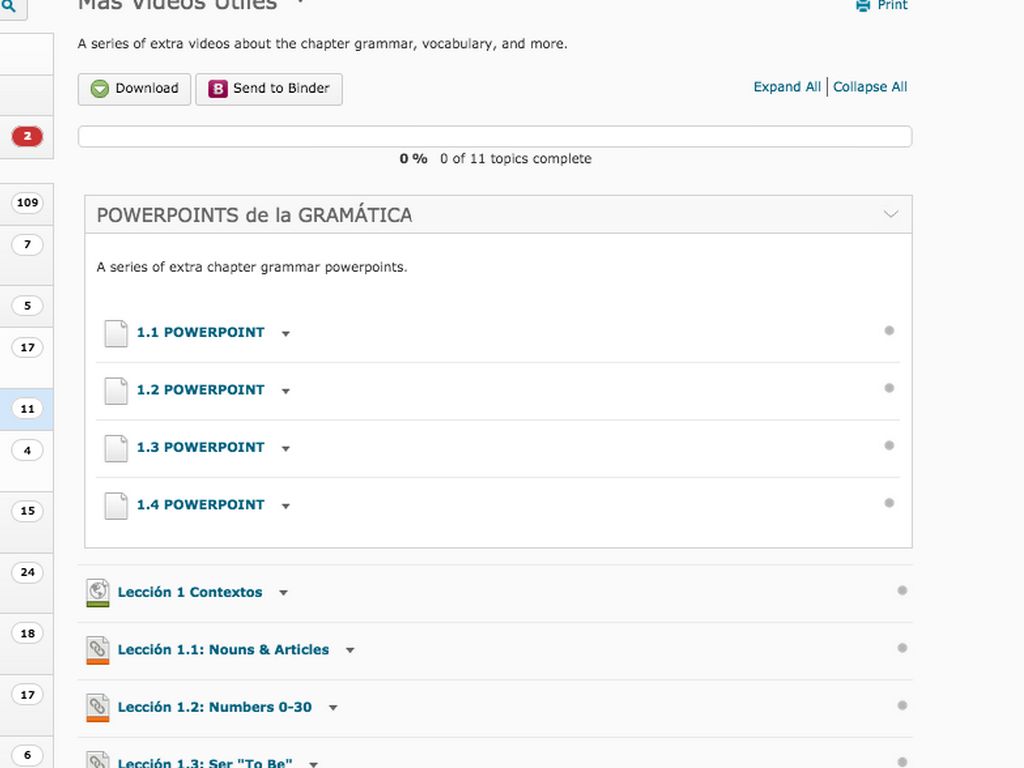Open dropdown arrow next to 1.2 POWERPOINT
Viewport: 1024px width, 768px height.
tap(286, 391)
